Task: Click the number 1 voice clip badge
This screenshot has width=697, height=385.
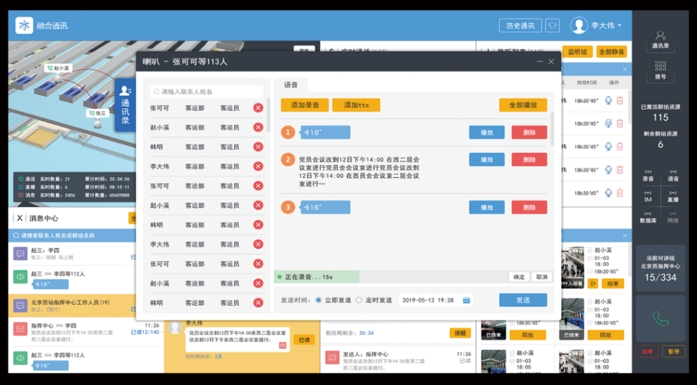Action: click(x=288, y=132)
